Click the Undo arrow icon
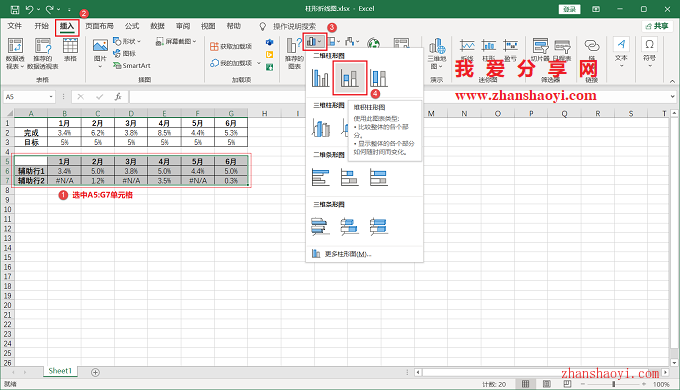The image size is (680, 390). [29, 9]
